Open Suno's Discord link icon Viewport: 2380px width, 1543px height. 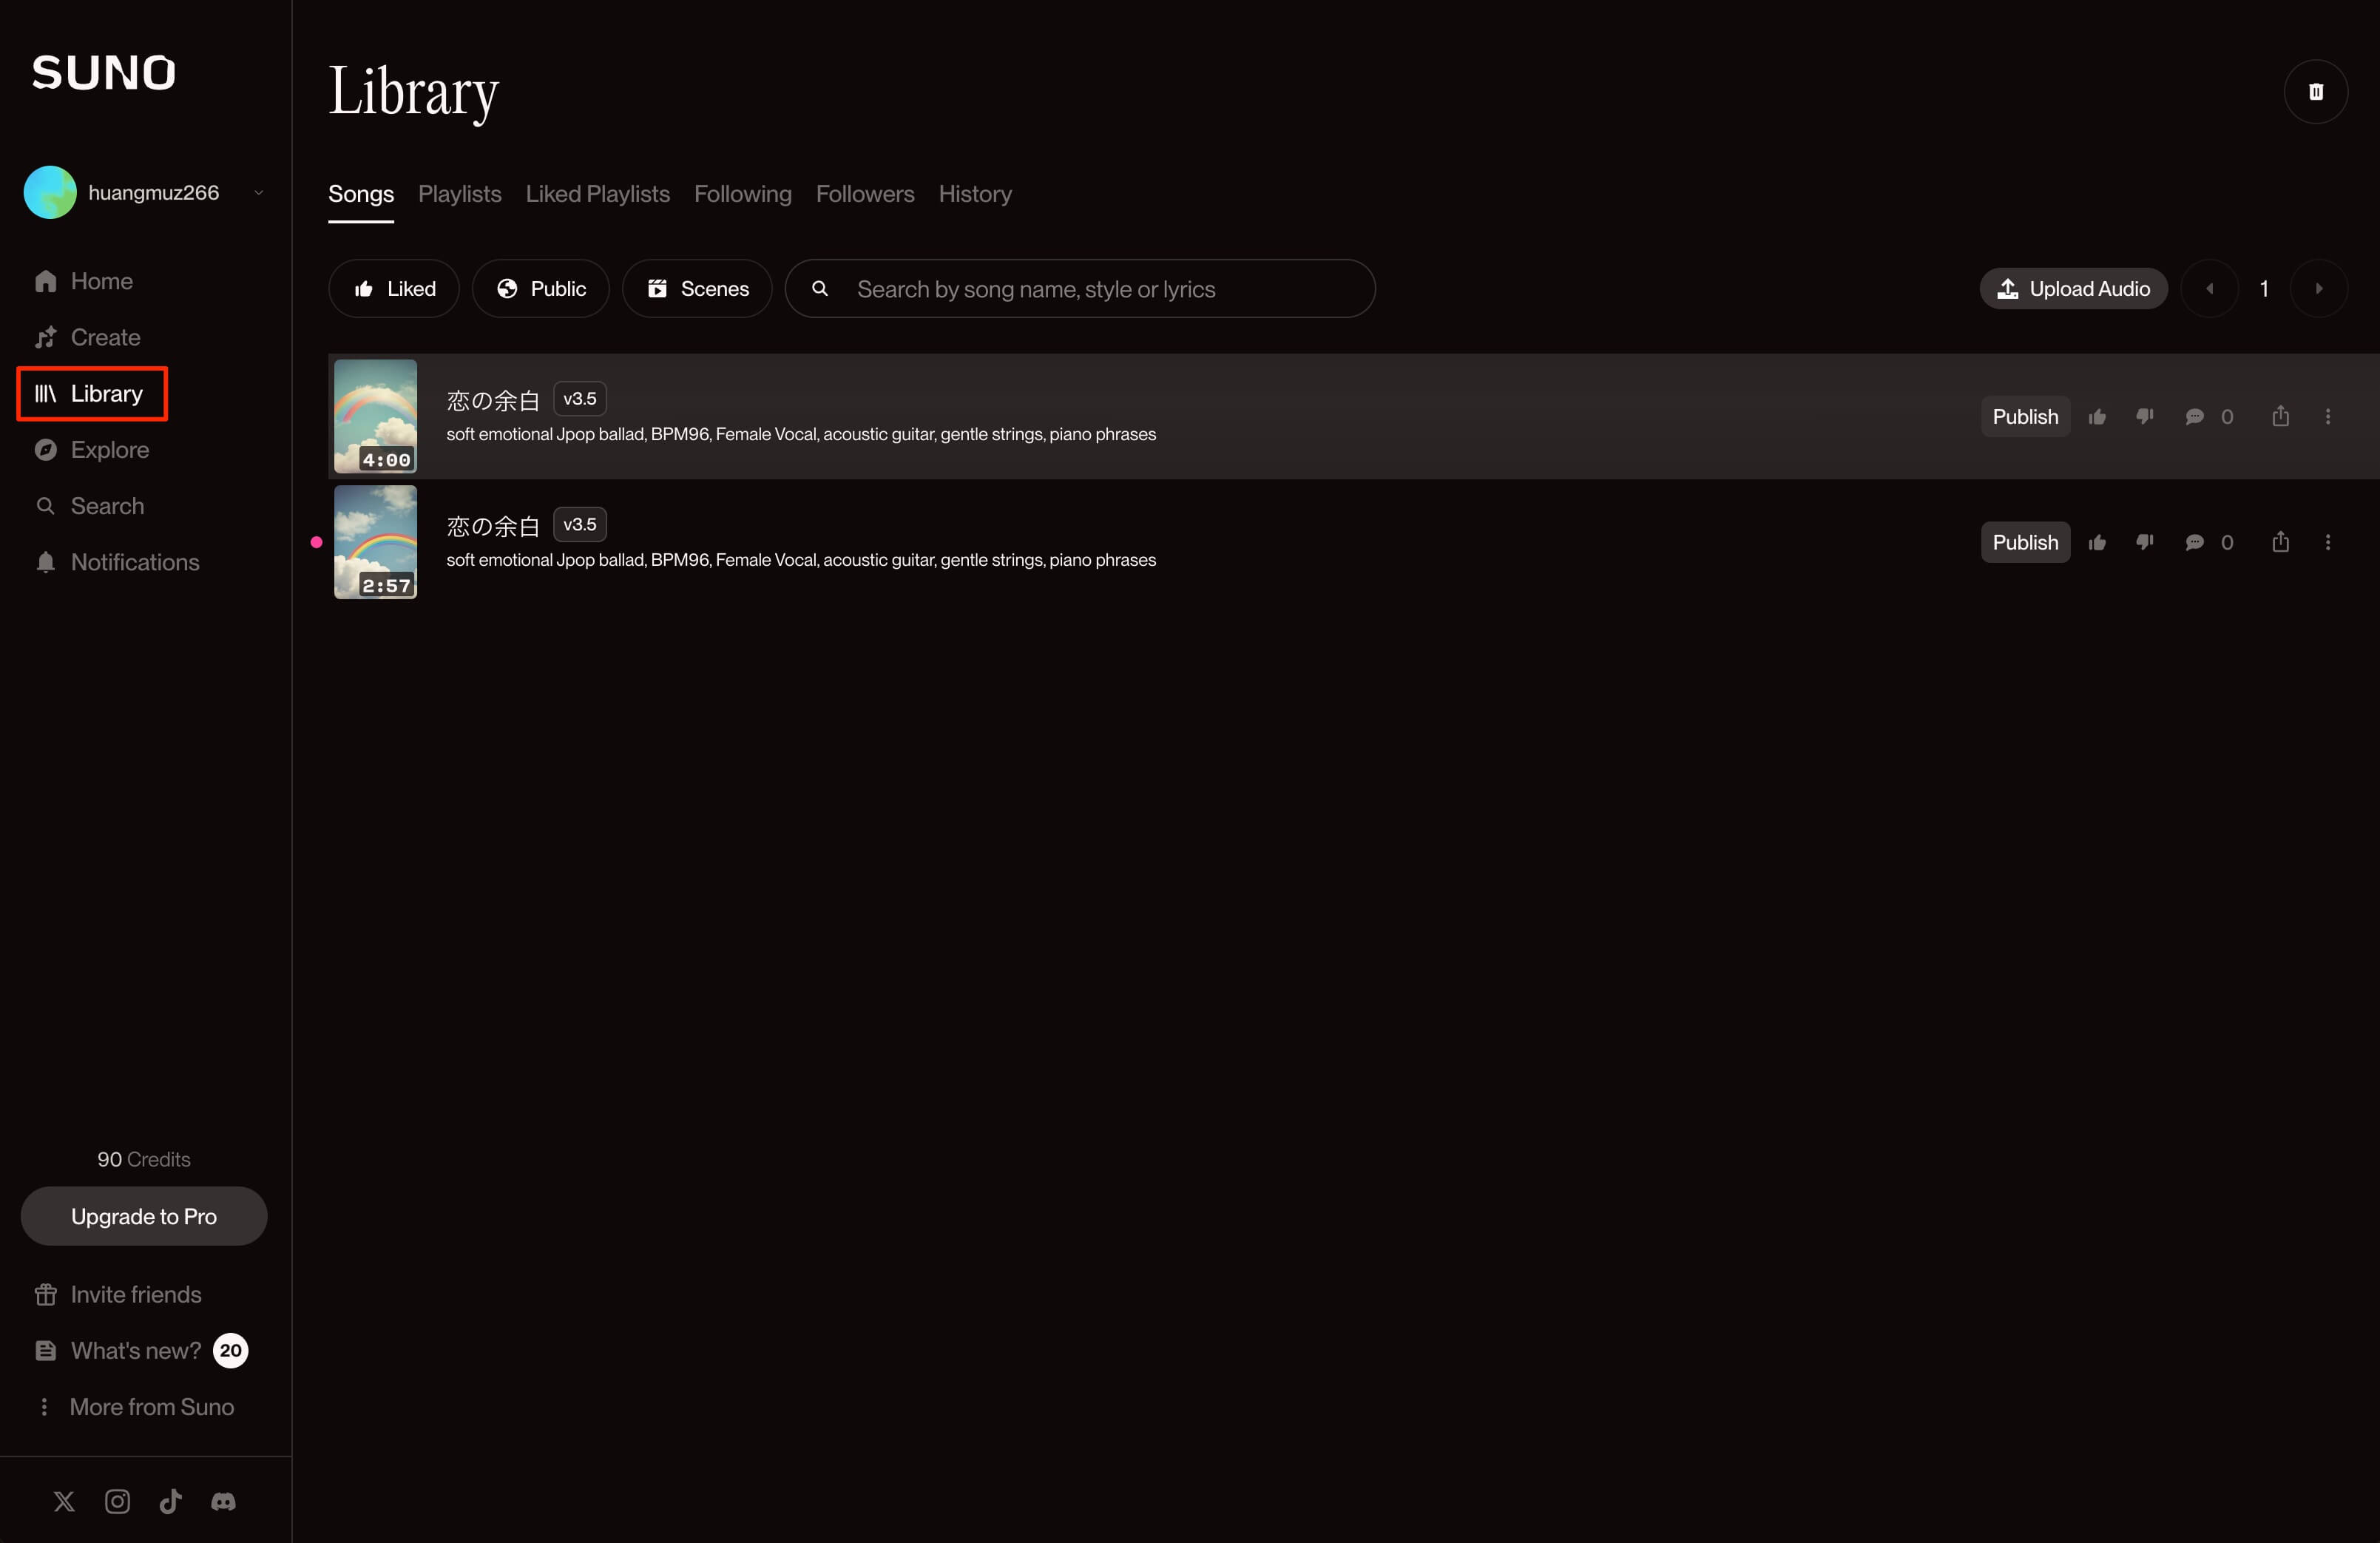coord(223,1501)
